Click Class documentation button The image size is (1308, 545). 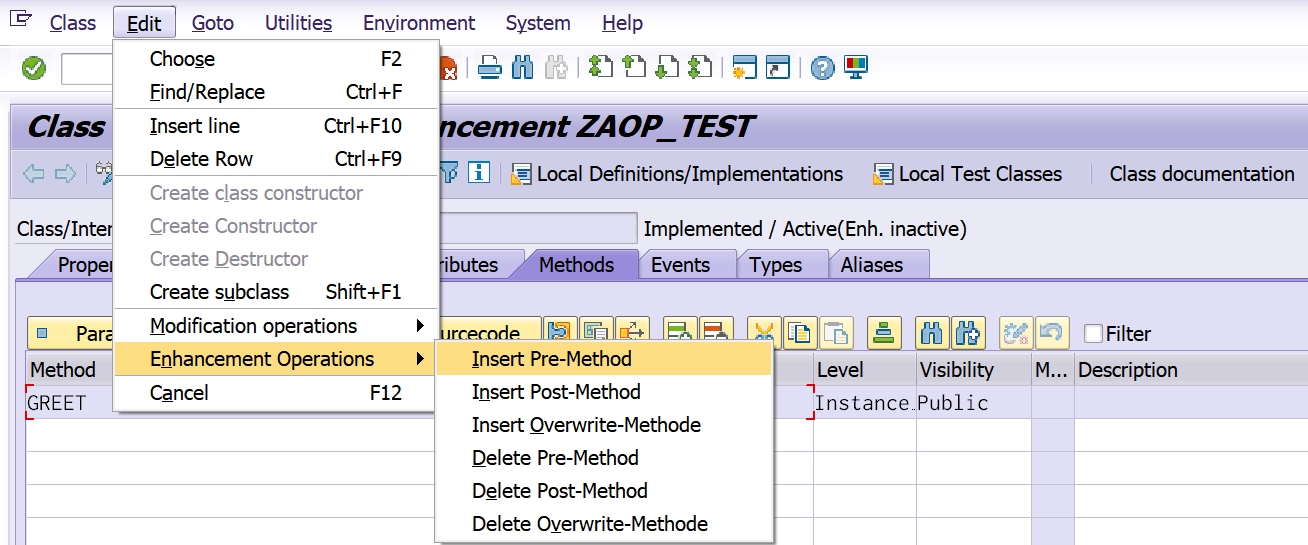[x=1202, y=174]
